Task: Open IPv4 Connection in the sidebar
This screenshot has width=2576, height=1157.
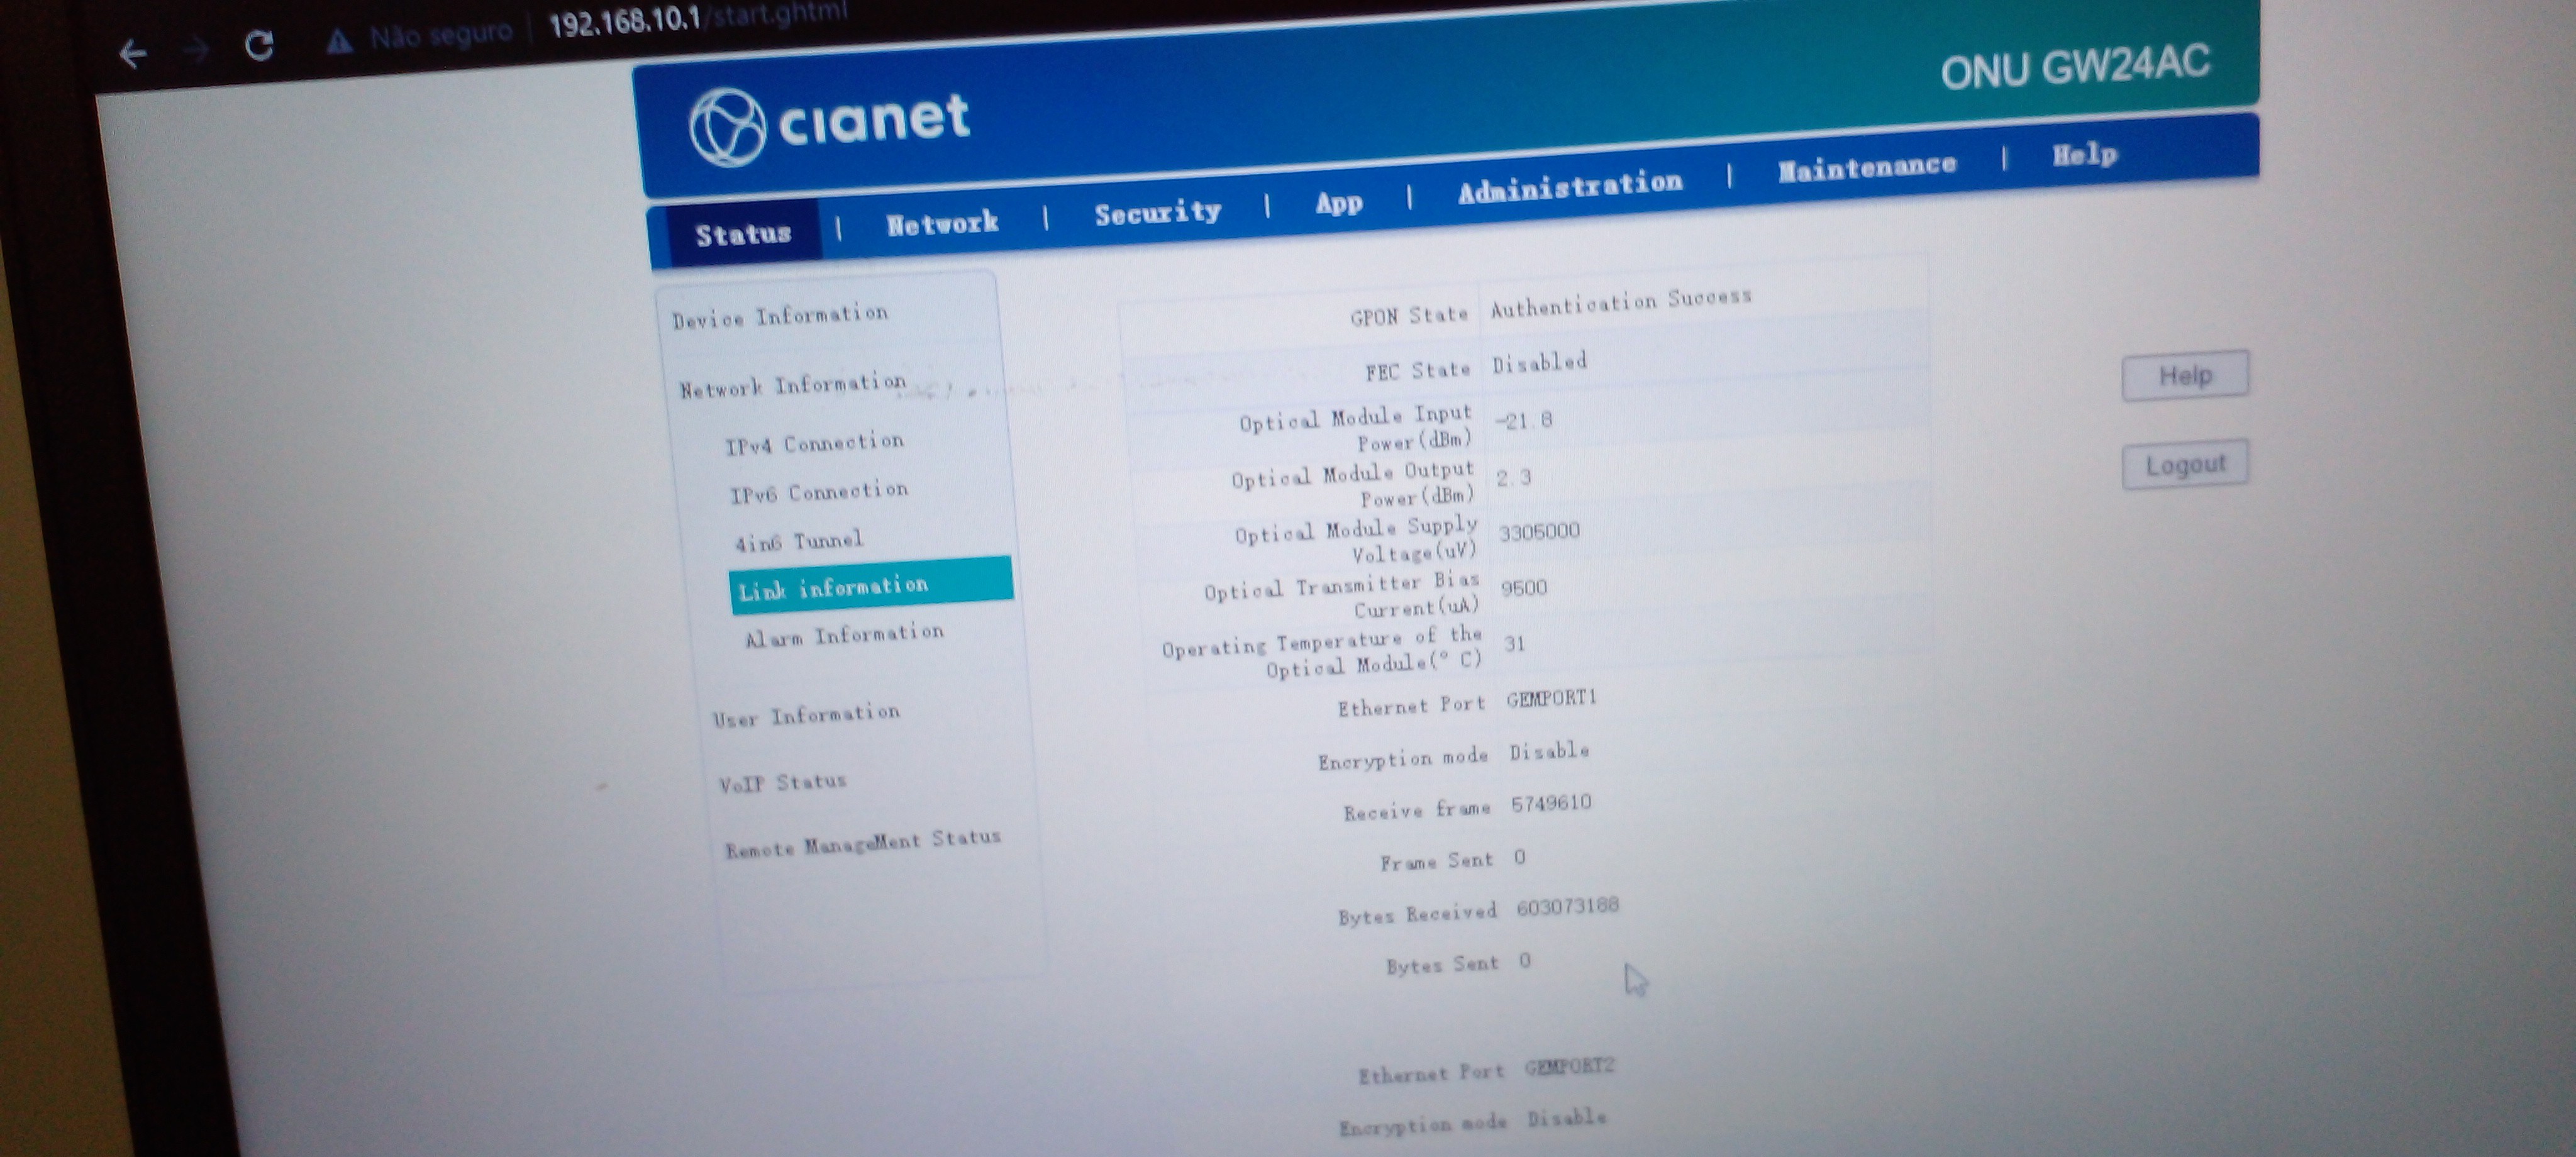Action: click(x=814, y=443)
